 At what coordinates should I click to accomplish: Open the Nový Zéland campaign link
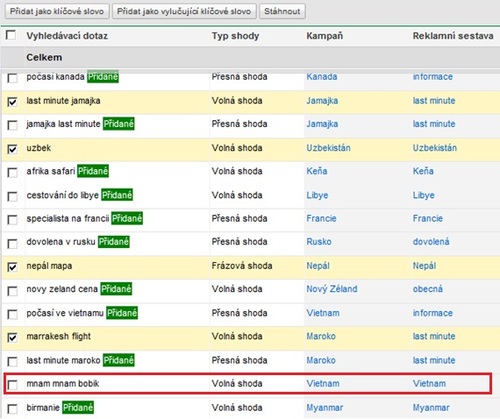tap(332, 289)
